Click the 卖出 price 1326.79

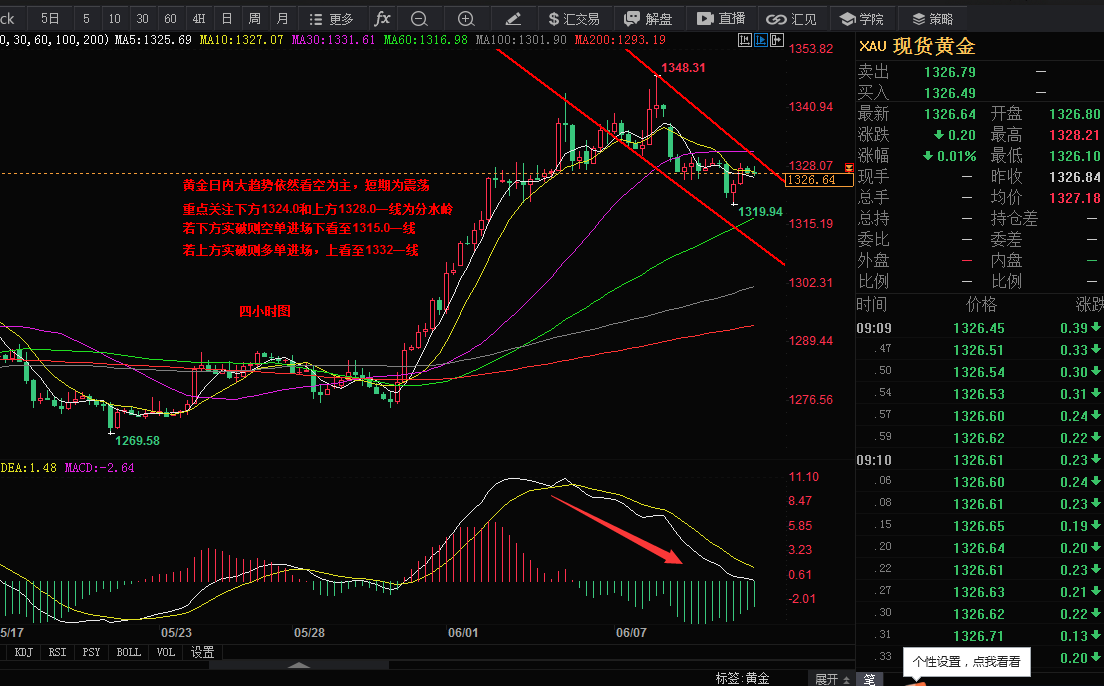click(x=950, y=72)
